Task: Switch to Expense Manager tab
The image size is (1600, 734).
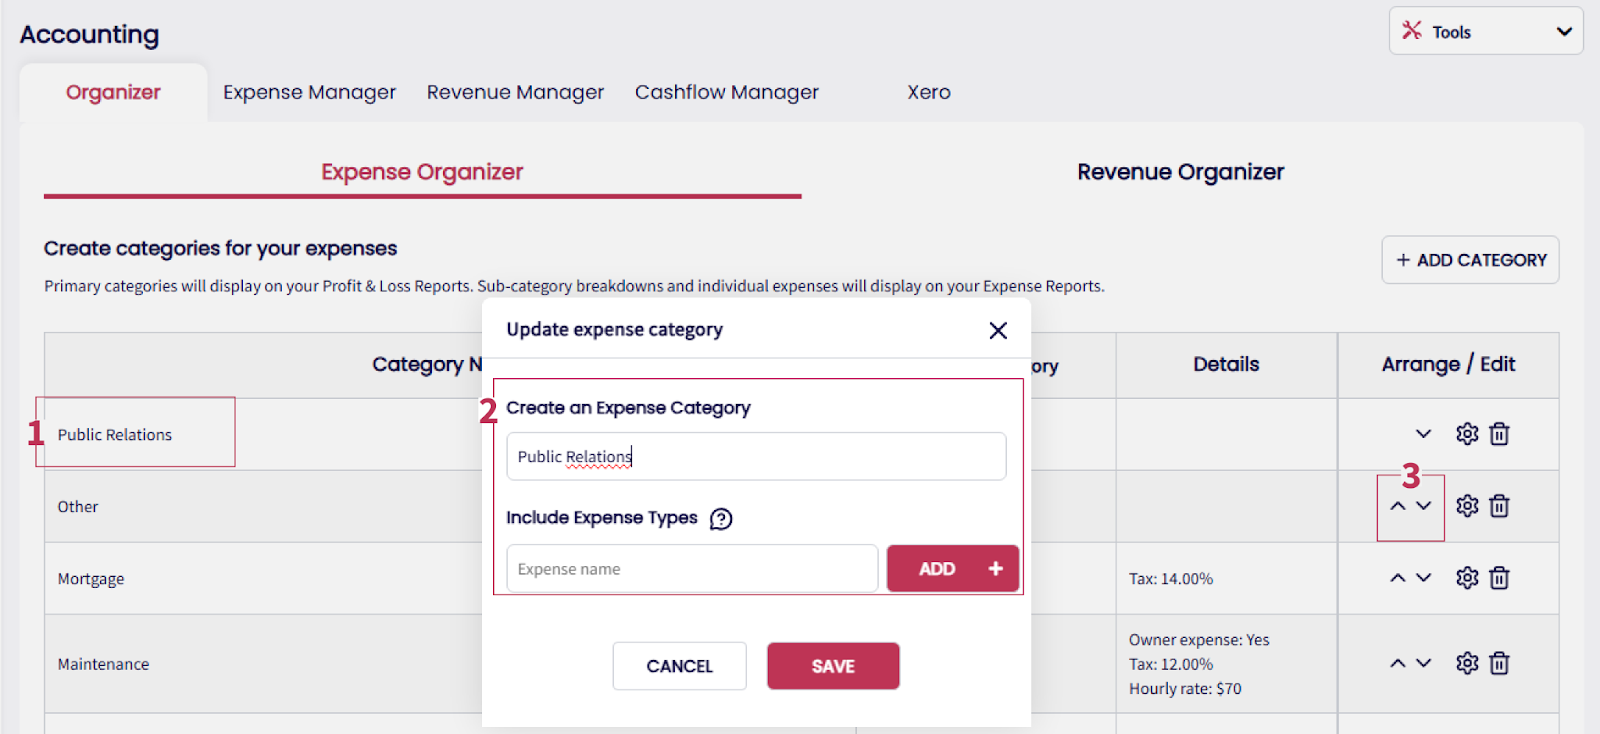Action: 309,92
